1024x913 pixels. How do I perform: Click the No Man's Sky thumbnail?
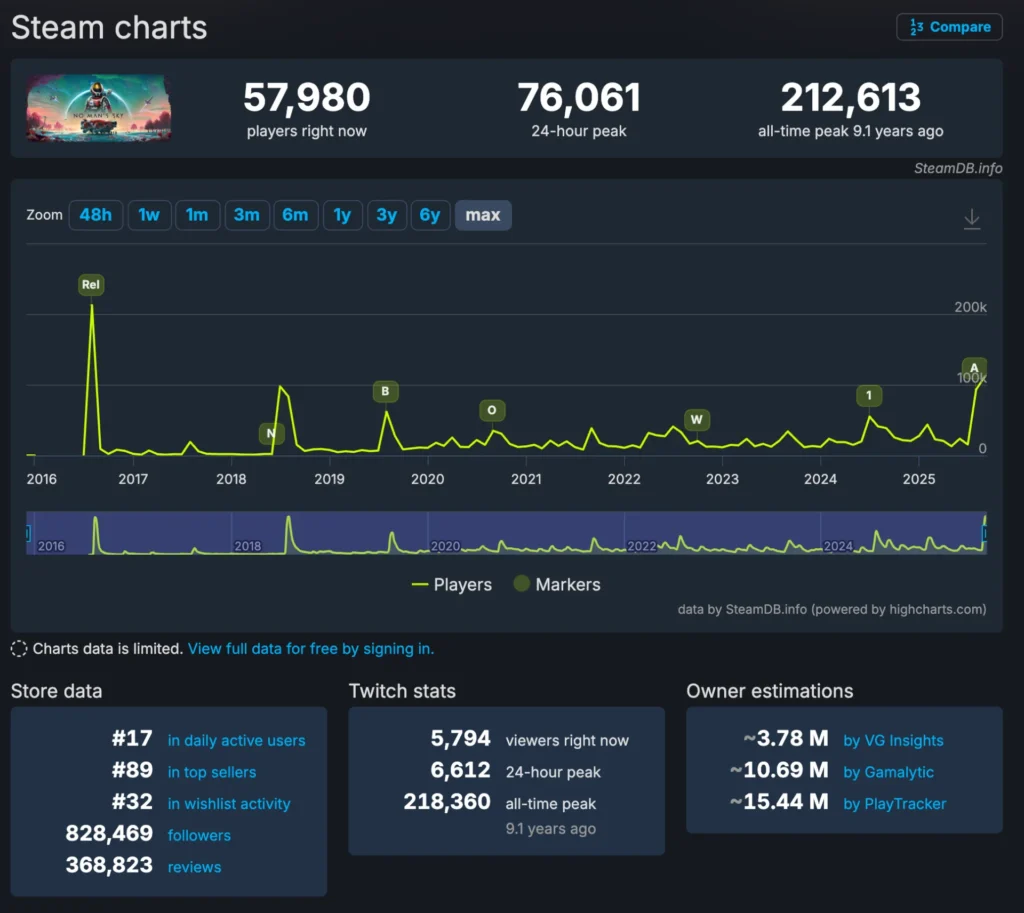pyautogui.click(x=98, y=108)
